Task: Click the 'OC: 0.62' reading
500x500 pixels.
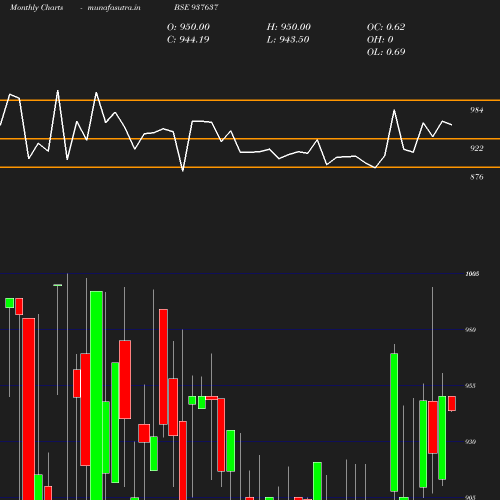Action: 386,27
